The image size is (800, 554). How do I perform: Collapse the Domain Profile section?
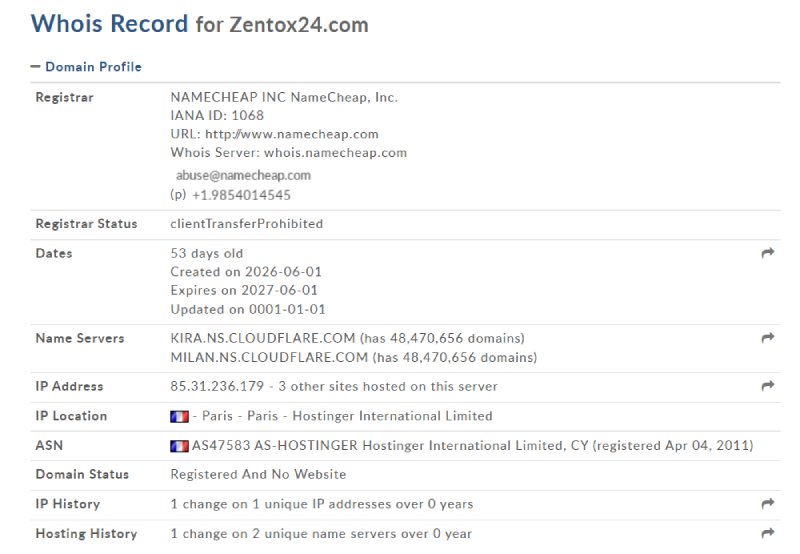click(x=86, y=67)
